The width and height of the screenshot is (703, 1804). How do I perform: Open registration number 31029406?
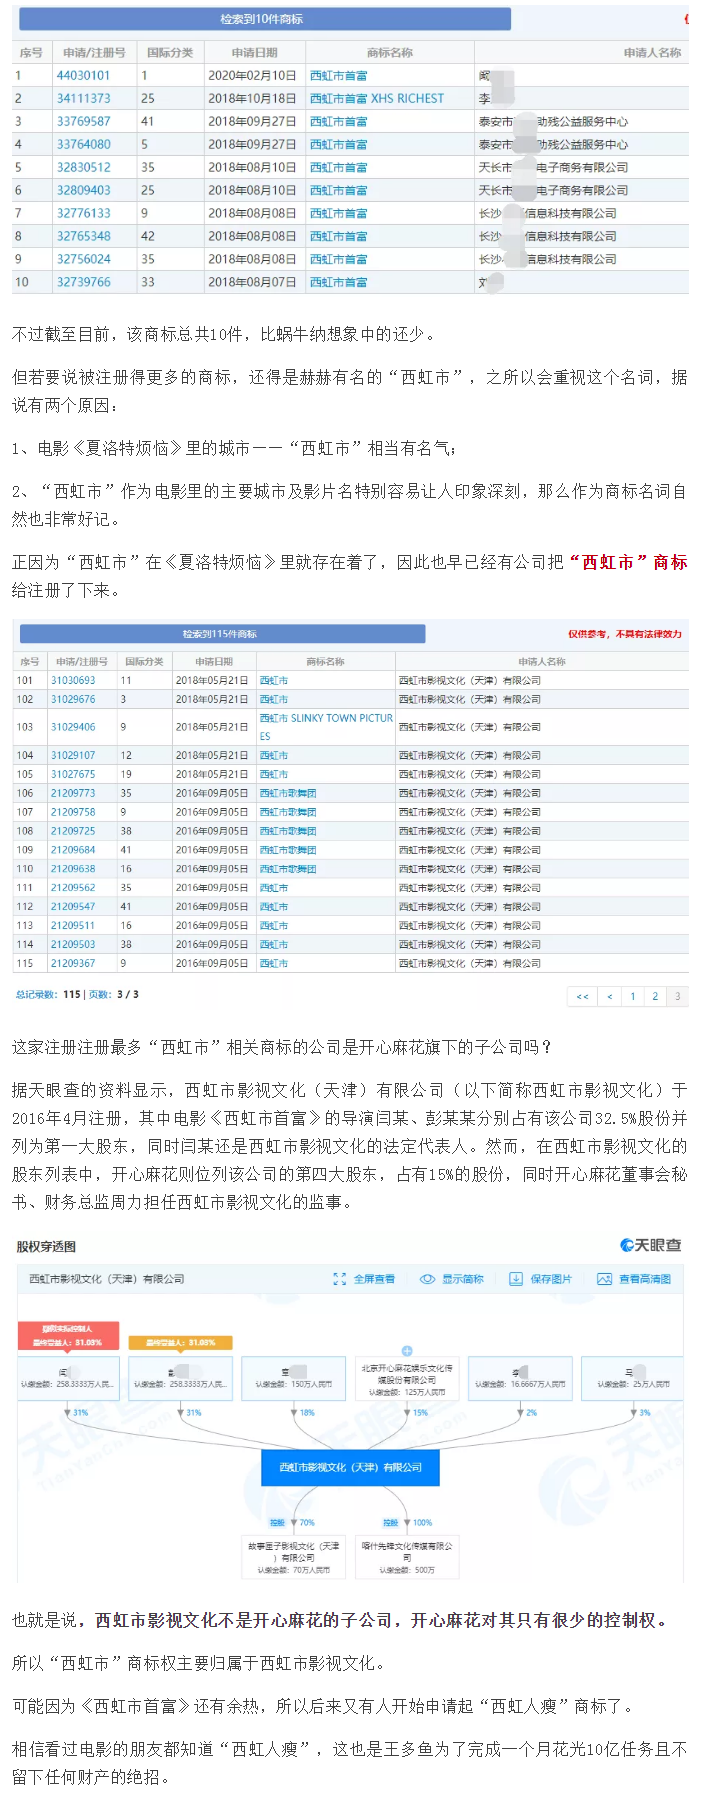[73, 727]
